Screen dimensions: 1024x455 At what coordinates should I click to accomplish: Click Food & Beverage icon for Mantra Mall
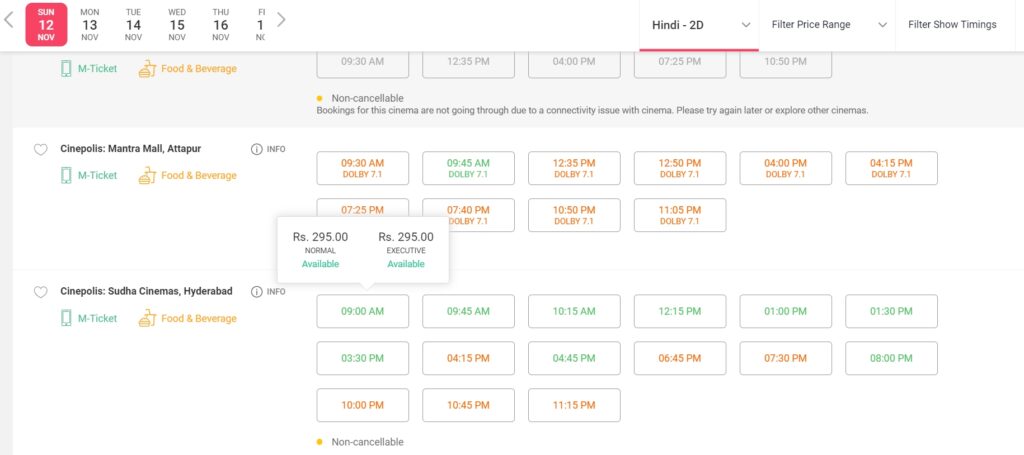pos(148,175)
